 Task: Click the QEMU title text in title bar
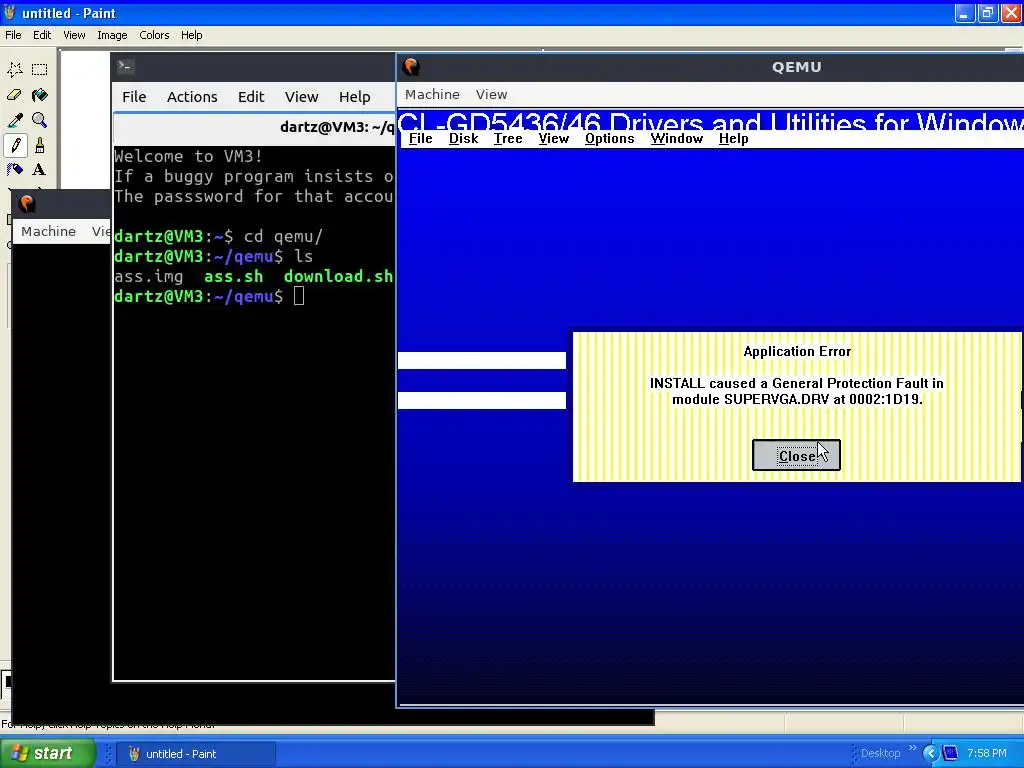[797, 67]
